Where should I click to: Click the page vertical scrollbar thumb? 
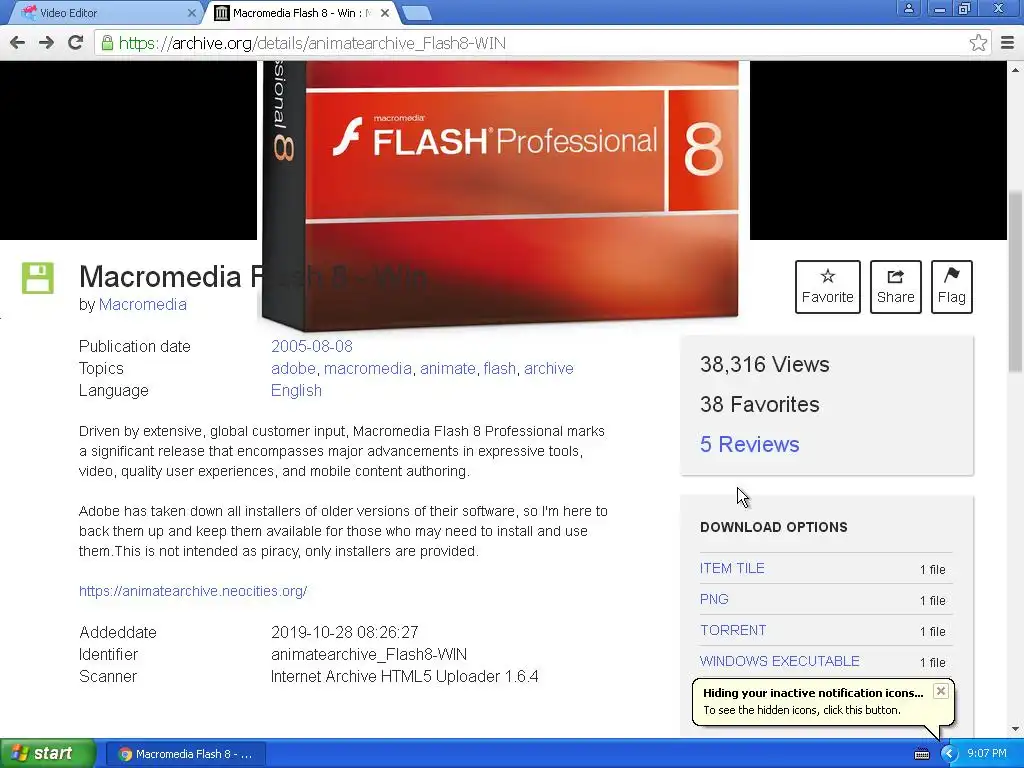click(1016, 281)
